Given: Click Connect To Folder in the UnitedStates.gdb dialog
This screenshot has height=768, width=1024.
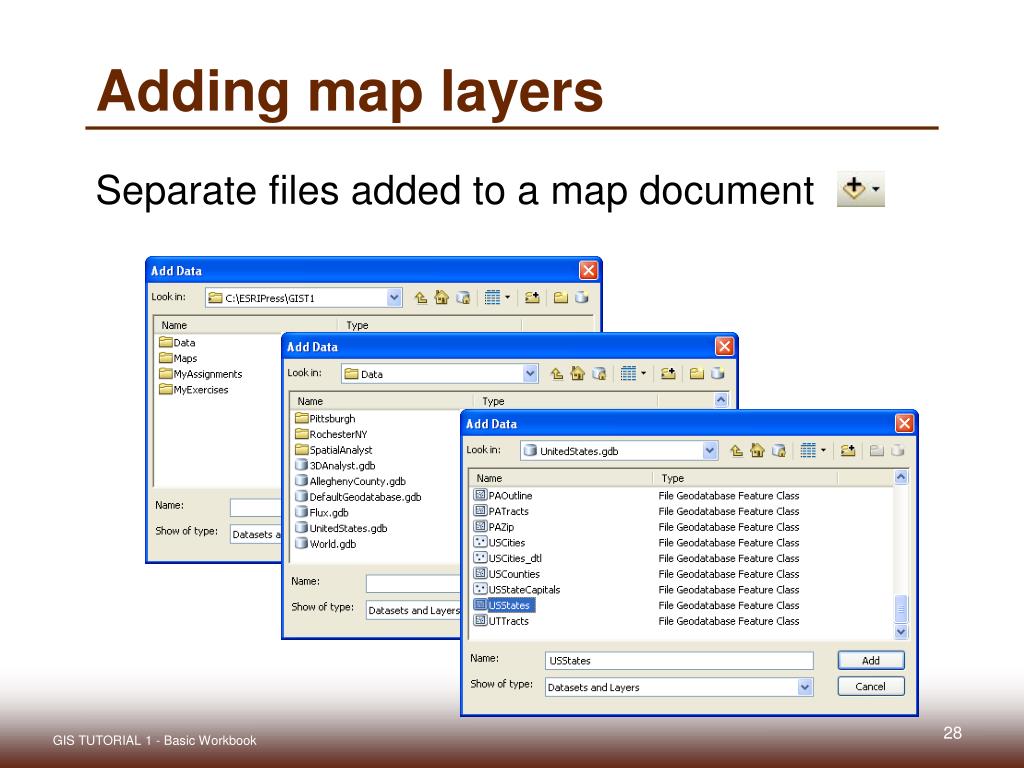Looking at the screenshot, I should (848, 451).
